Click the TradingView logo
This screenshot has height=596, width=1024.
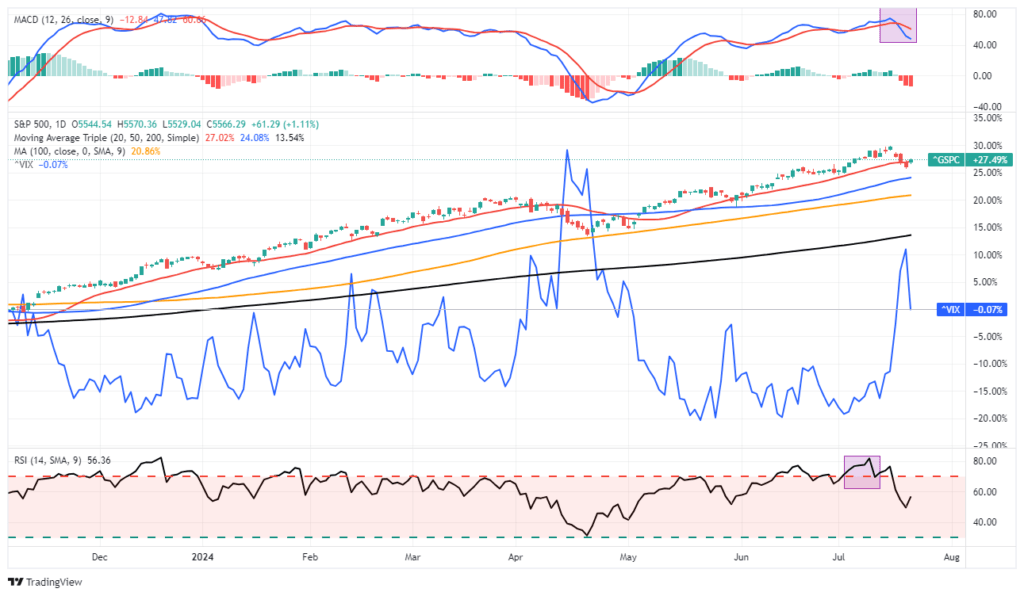[x=46, y=582]
